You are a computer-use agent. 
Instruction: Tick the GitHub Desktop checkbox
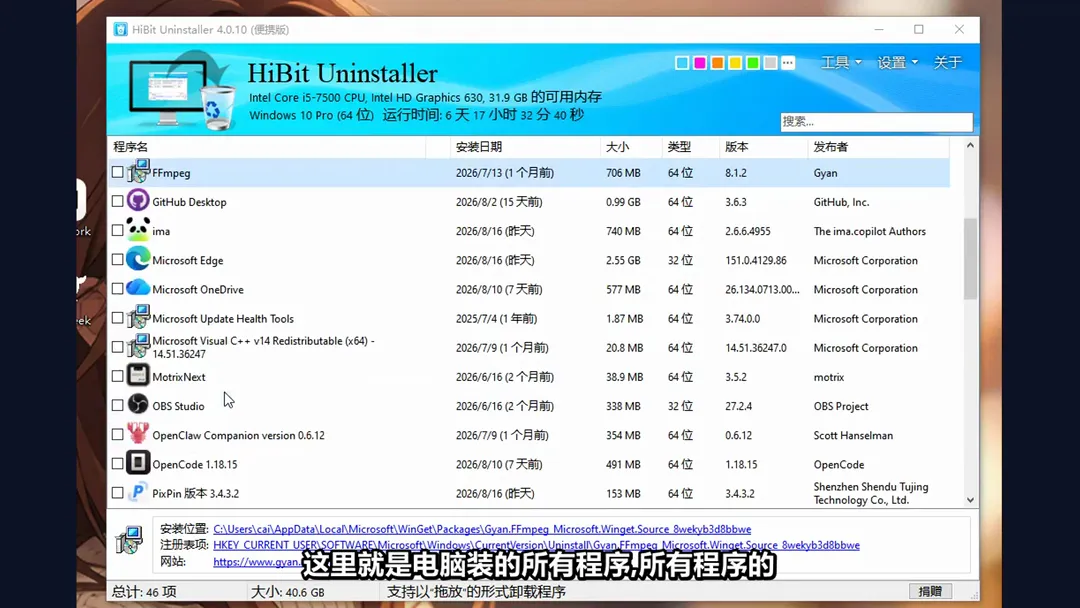coord(117,201)
